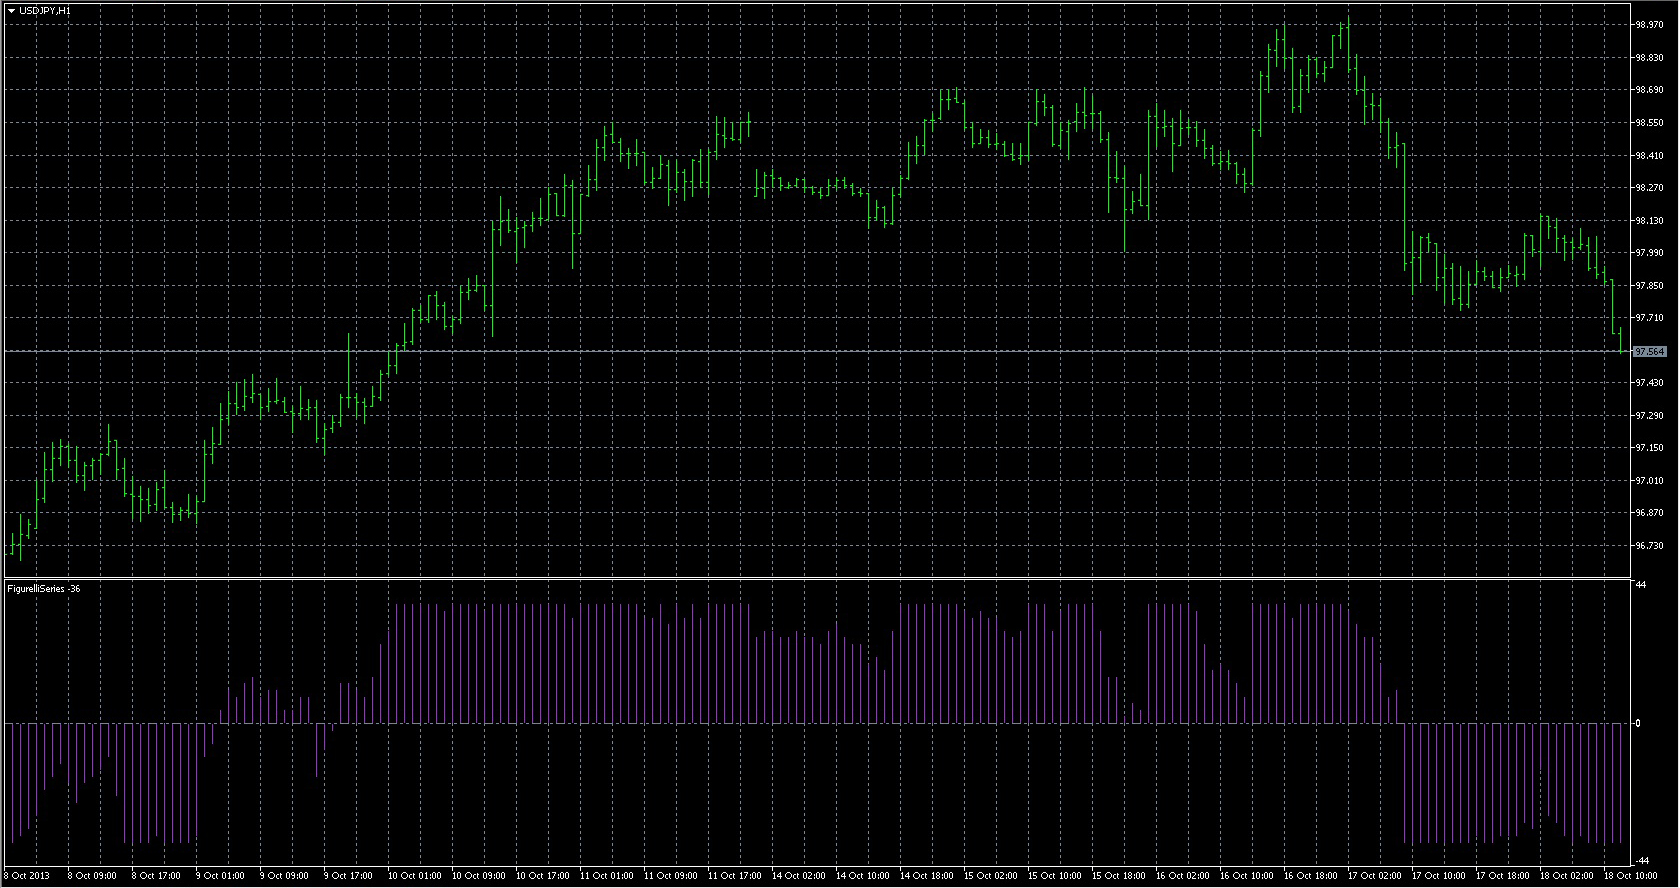Click the 98.830 price axis label

pyautogui.click(x=1649, y=57)
